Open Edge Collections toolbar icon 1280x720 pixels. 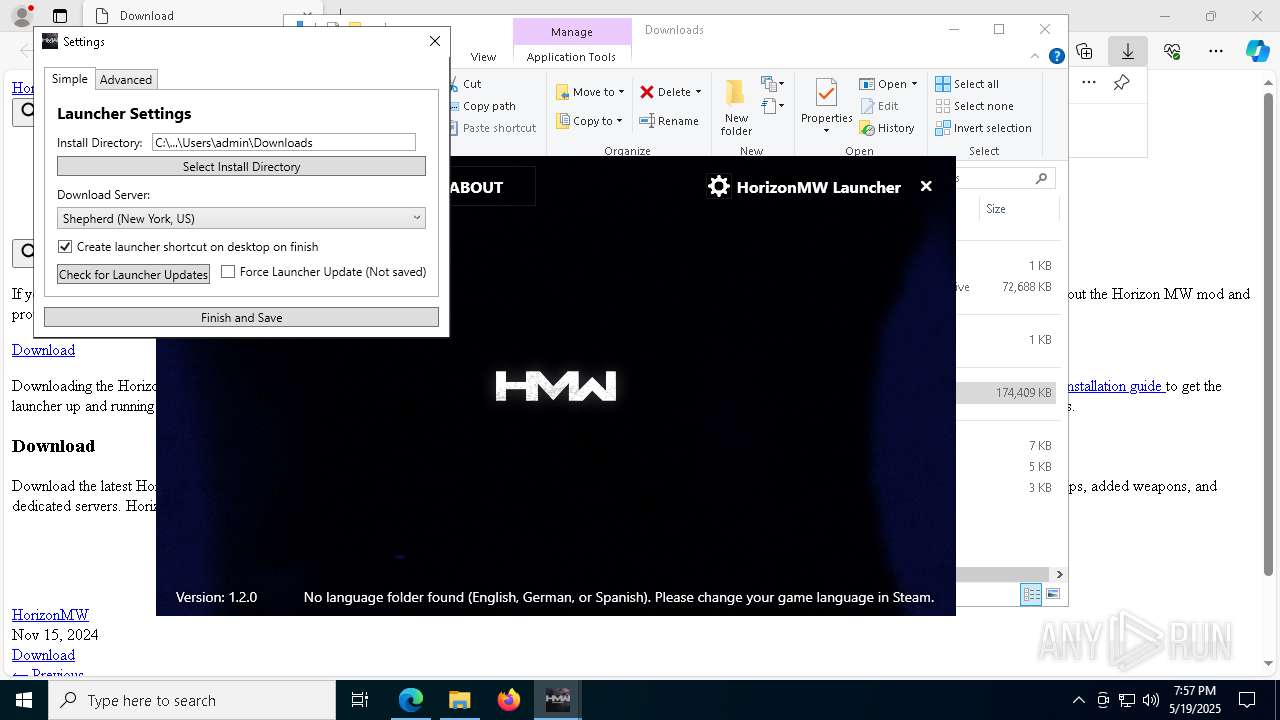pyautogui.click(x=1084, y=51)
